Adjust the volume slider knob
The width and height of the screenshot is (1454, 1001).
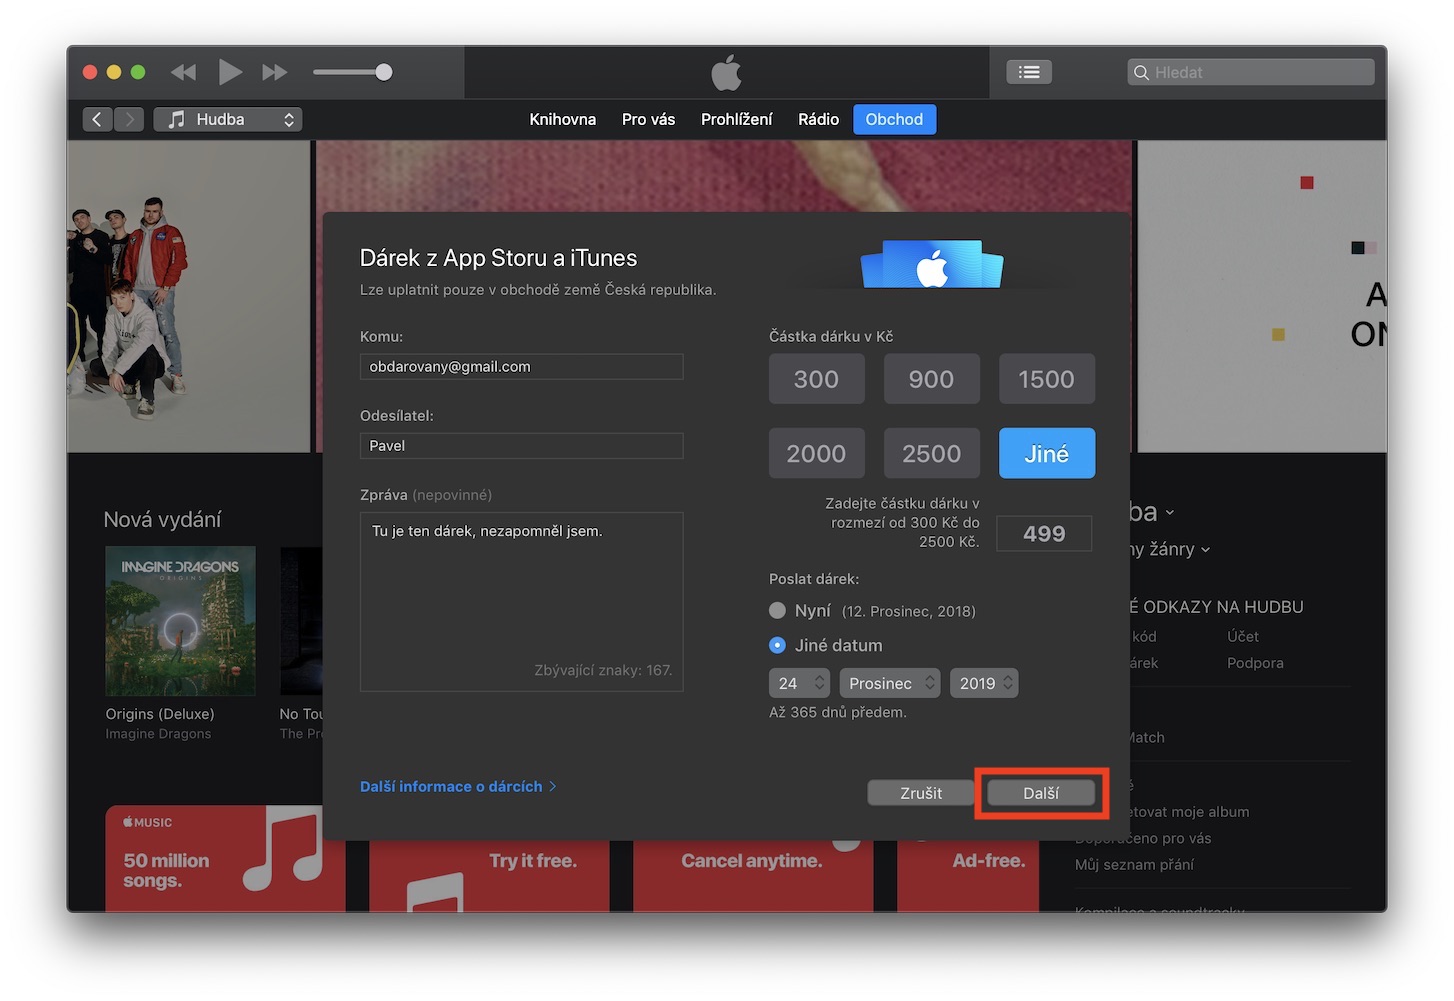(383, 72)
